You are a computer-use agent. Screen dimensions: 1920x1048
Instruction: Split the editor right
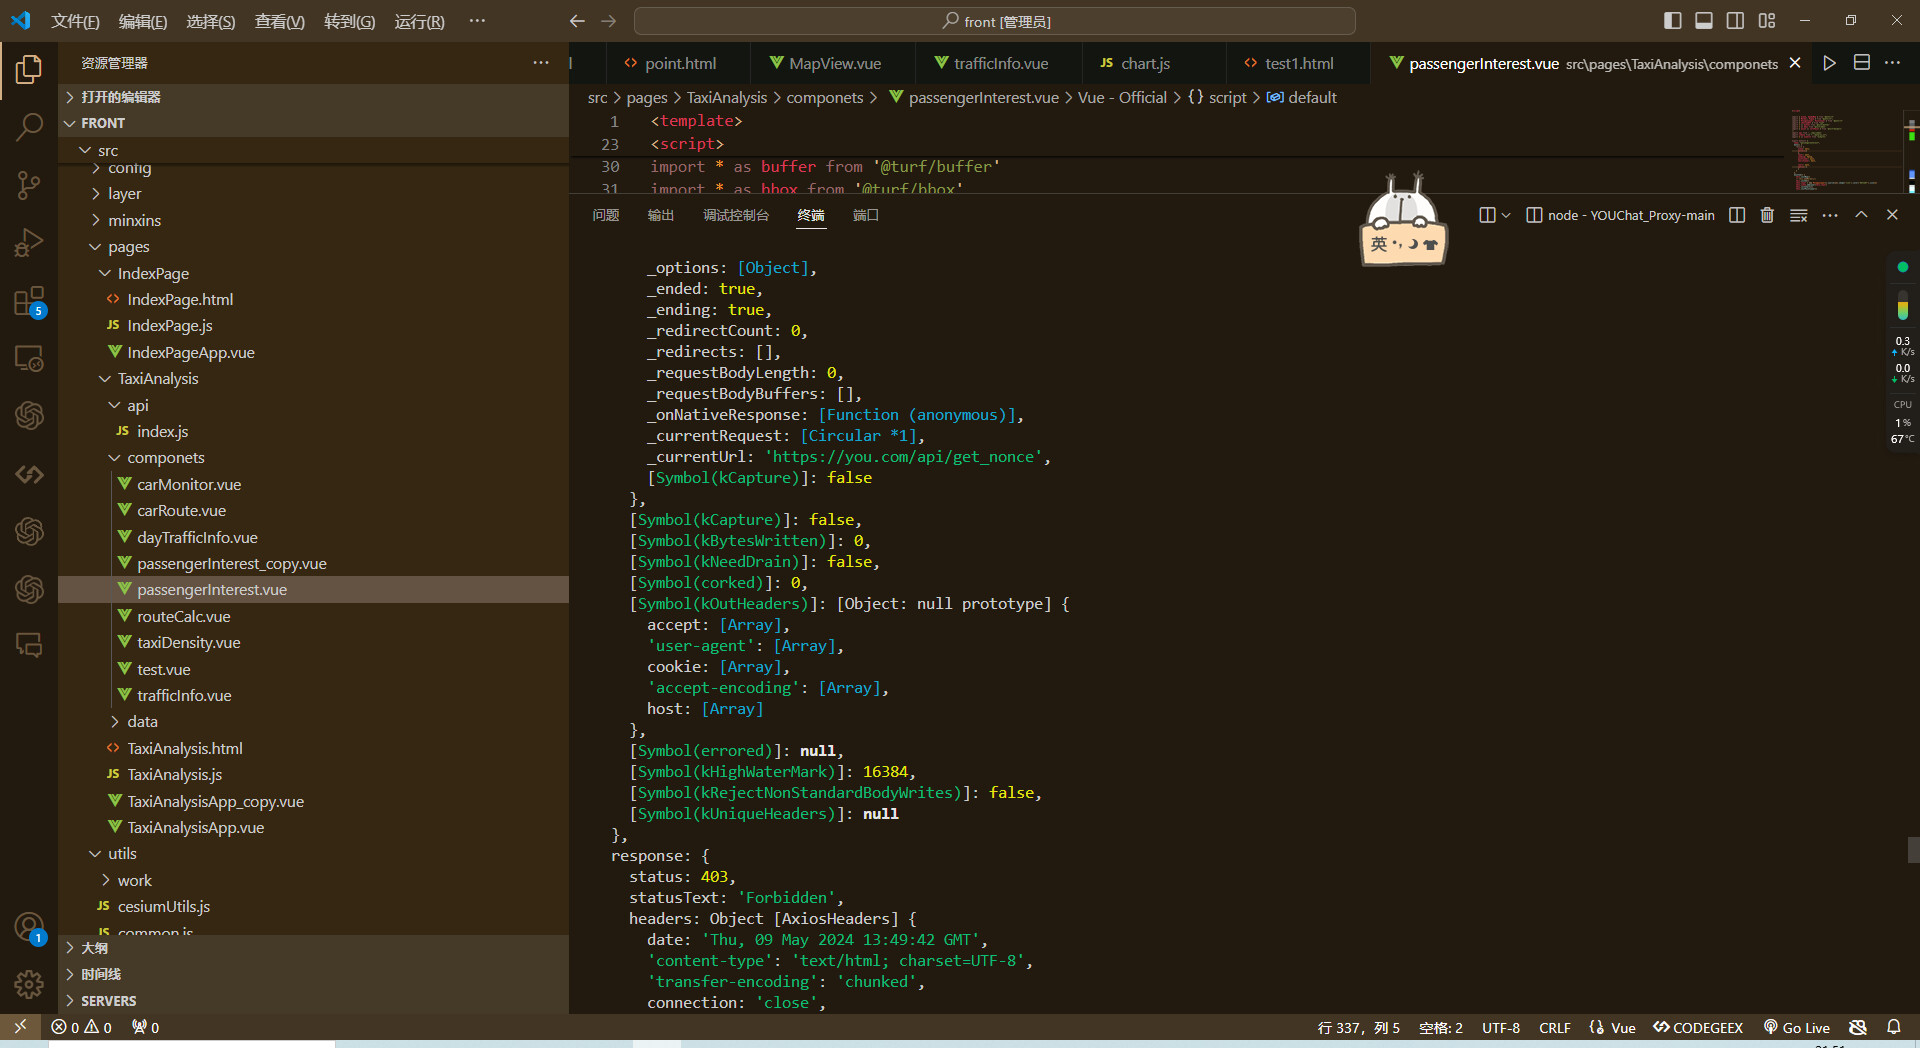[x=1861, y=63]
